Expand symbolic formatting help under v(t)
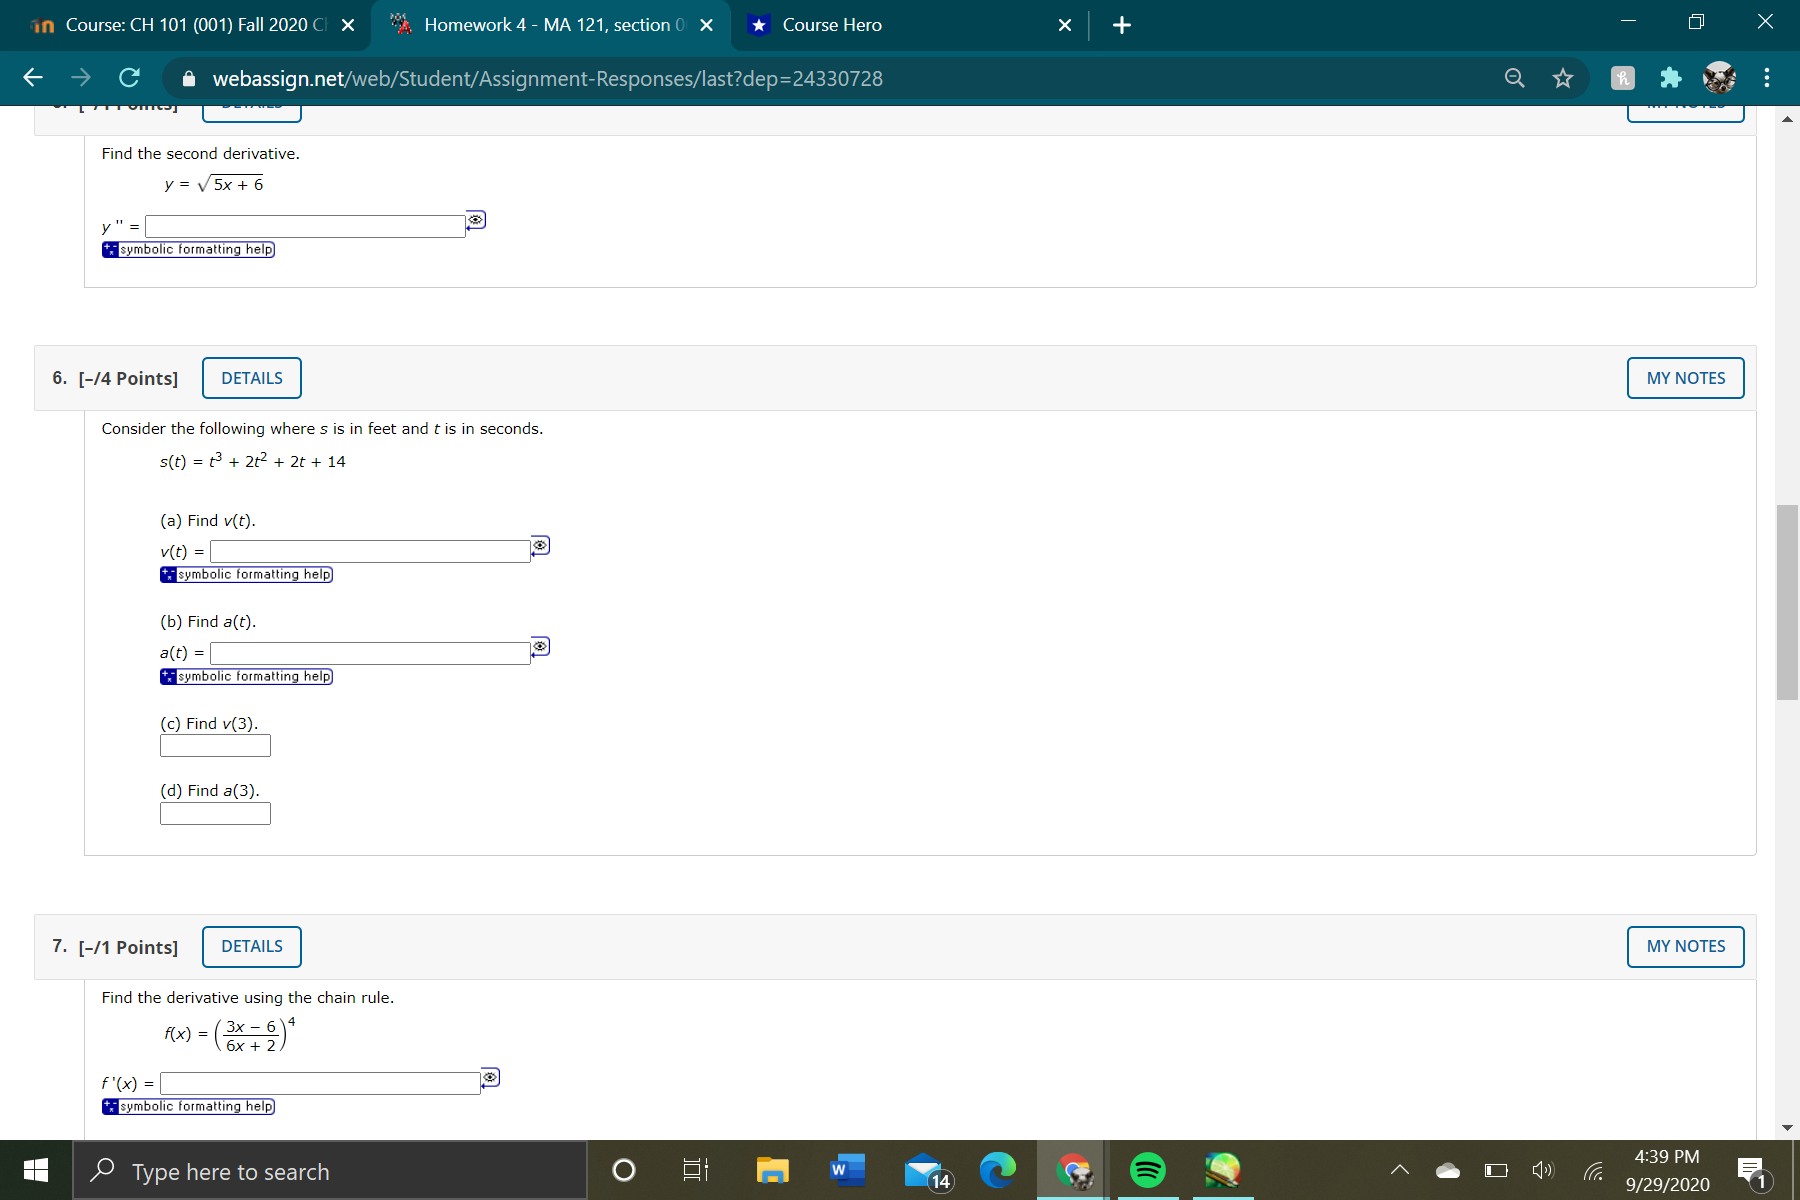The image size is (1800, 1200). tap(246, 574)
